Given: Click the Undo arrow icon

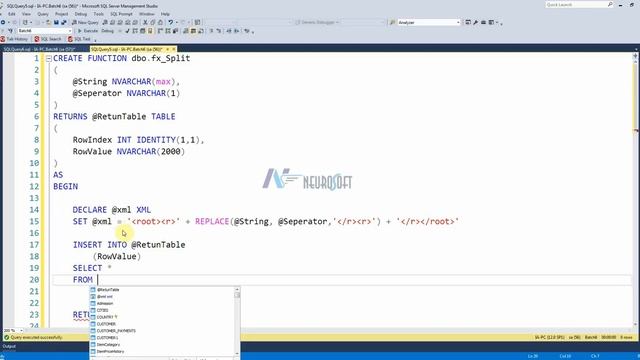Looking at the screenshot, I should coord(171,22).
